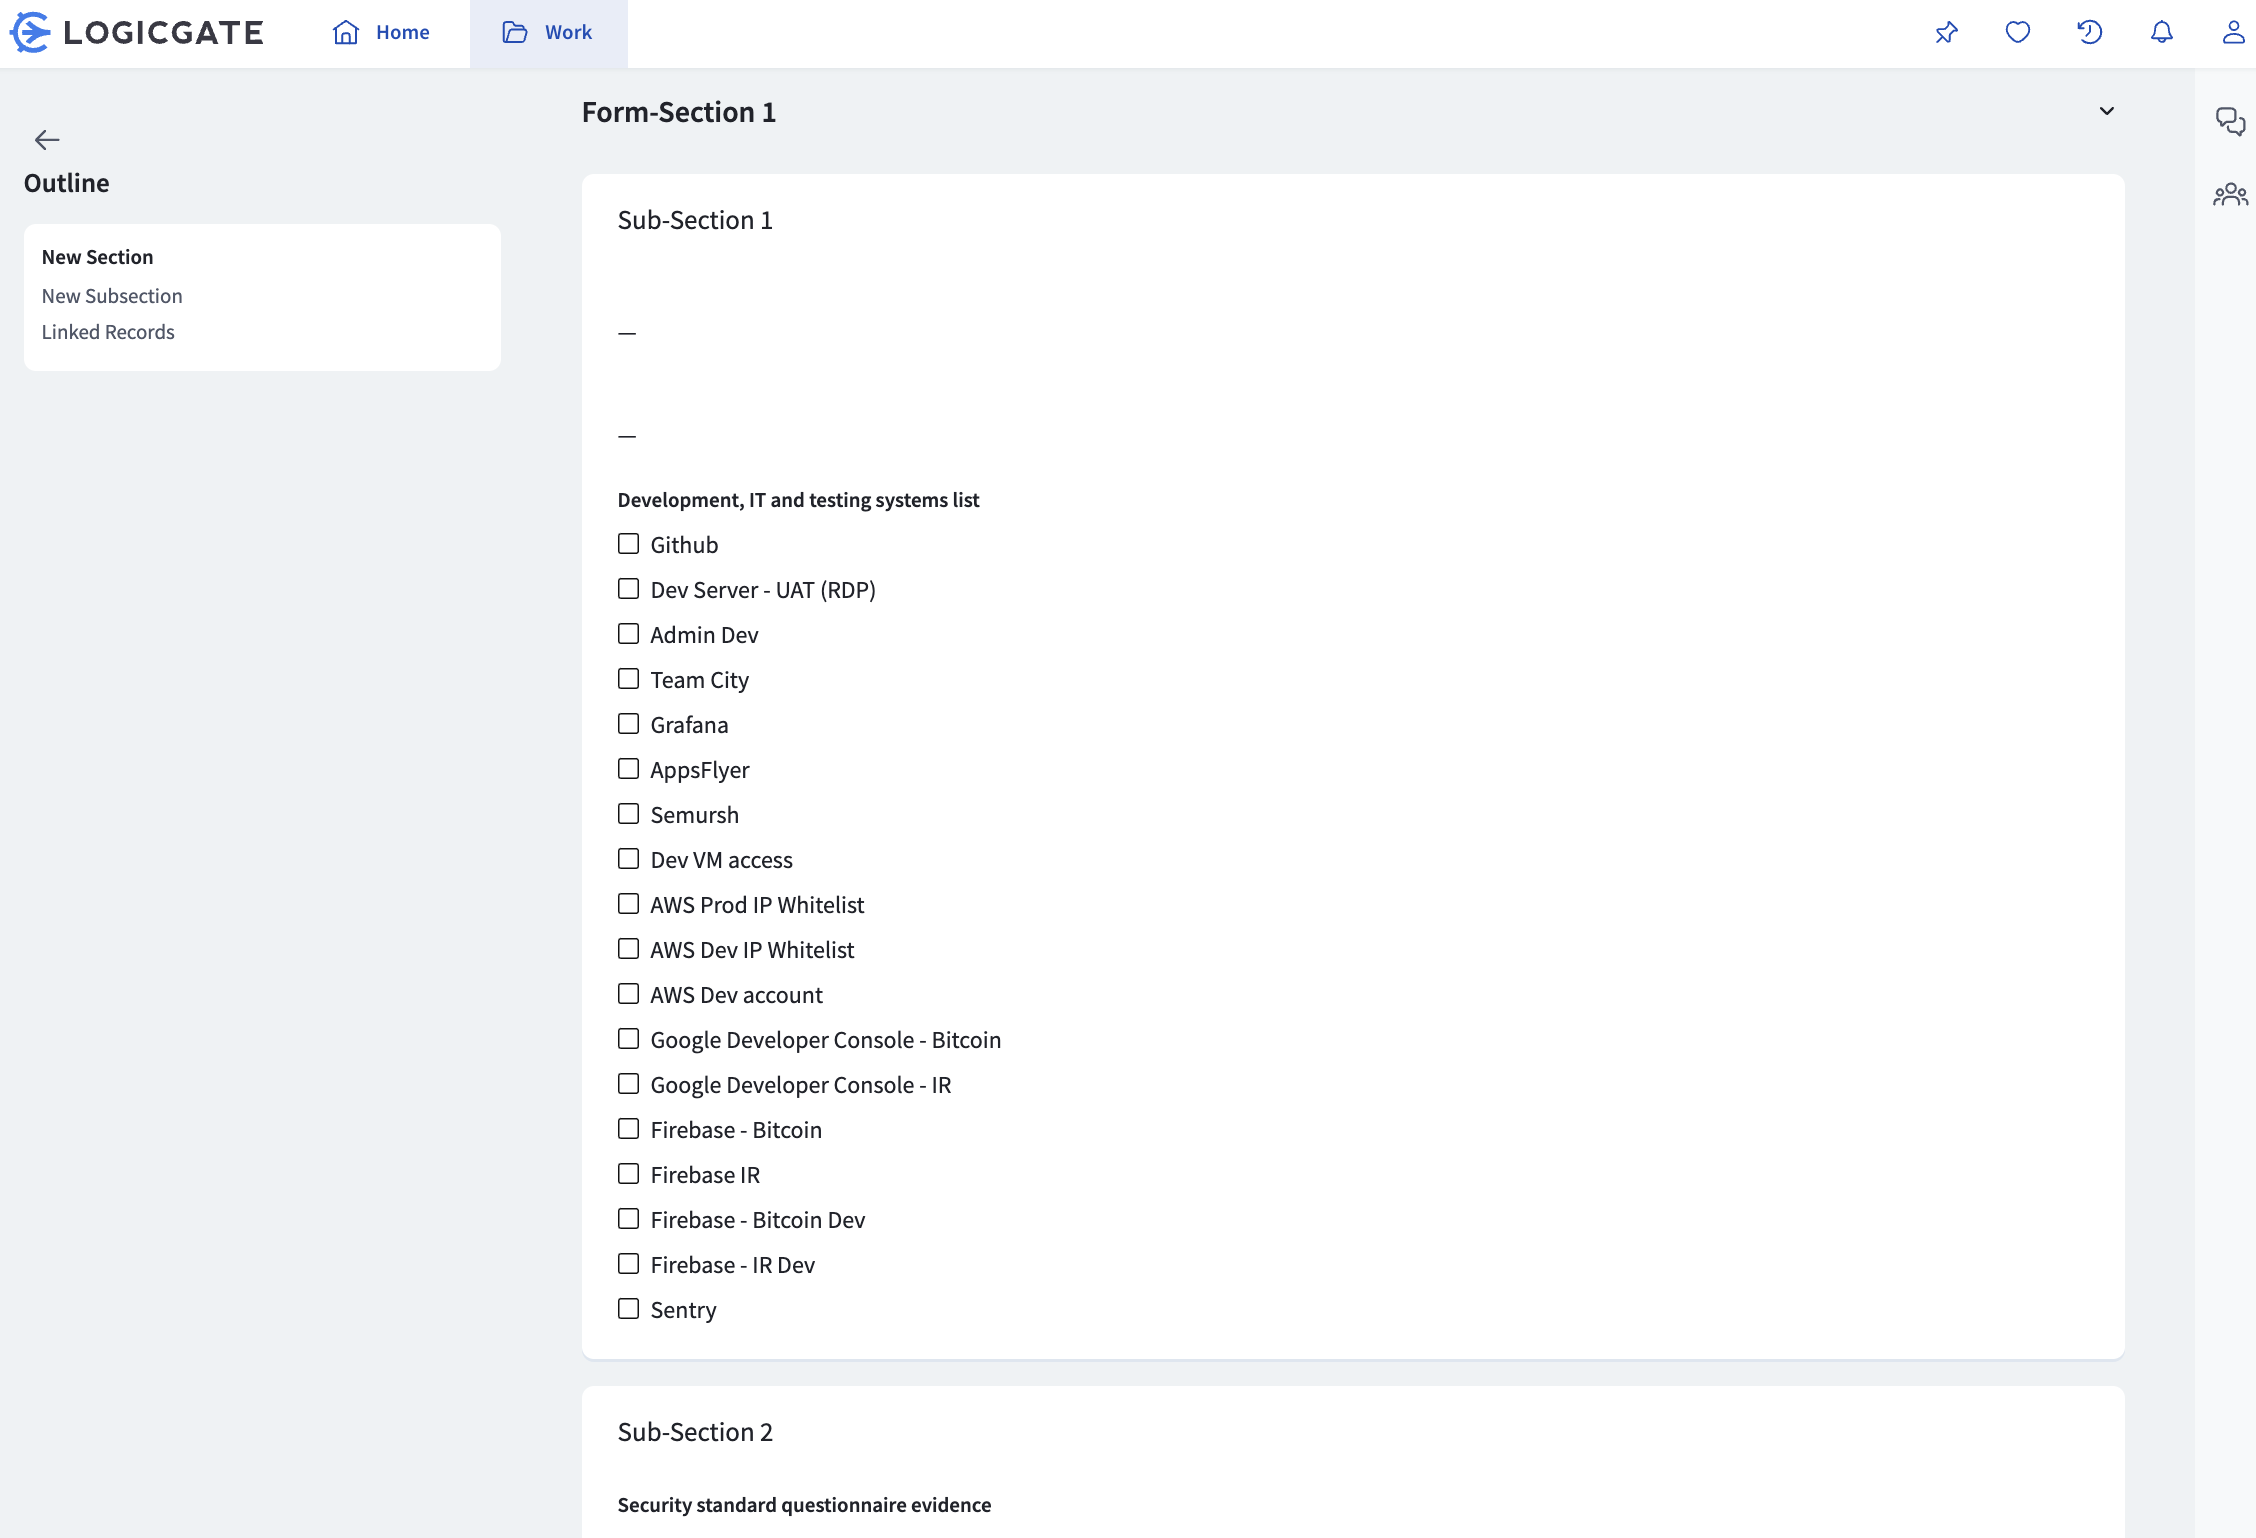Image resolution: width=2256 pixels, height=1538 pixels.
Task: Click Security standard questionnaire evidence label
Action: (x=804, y=1505)
